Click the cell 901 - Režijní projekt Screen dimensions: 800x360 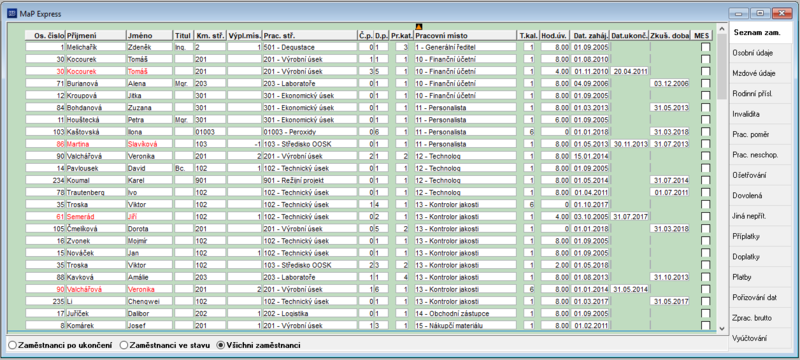[310, 181]
